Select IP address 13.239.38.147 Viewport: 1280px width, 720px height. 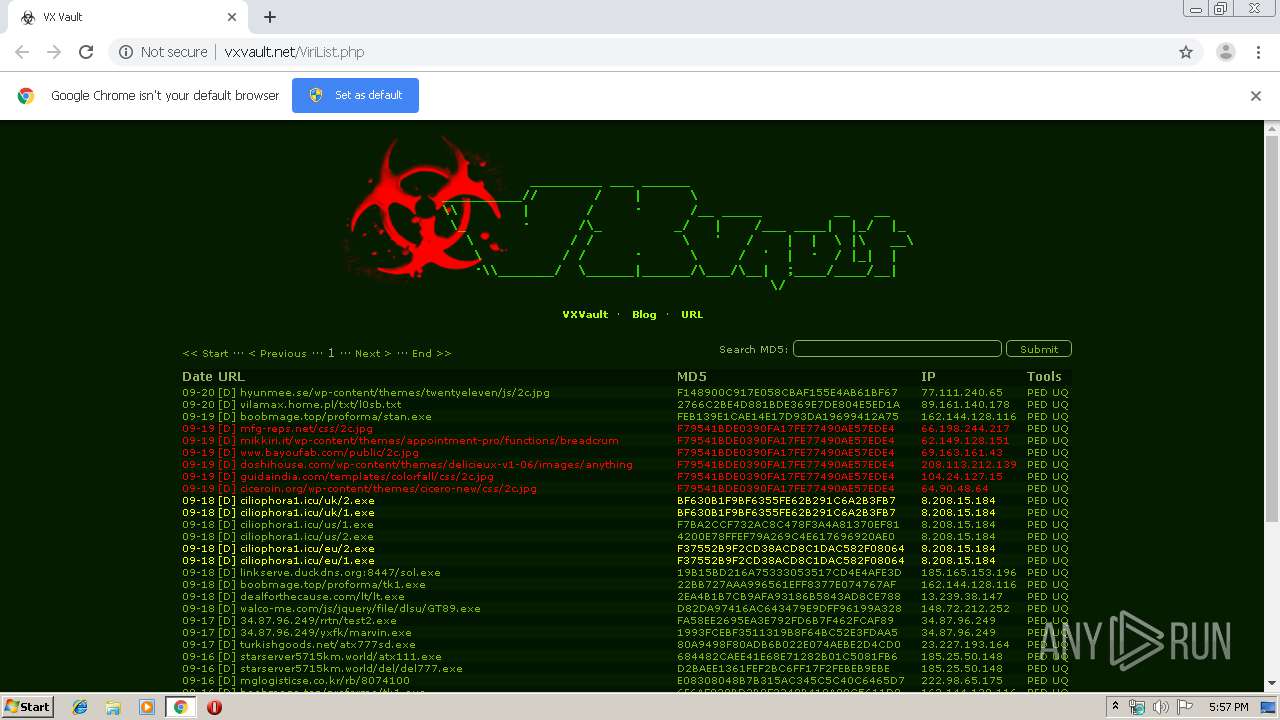[x=962, y=597]
